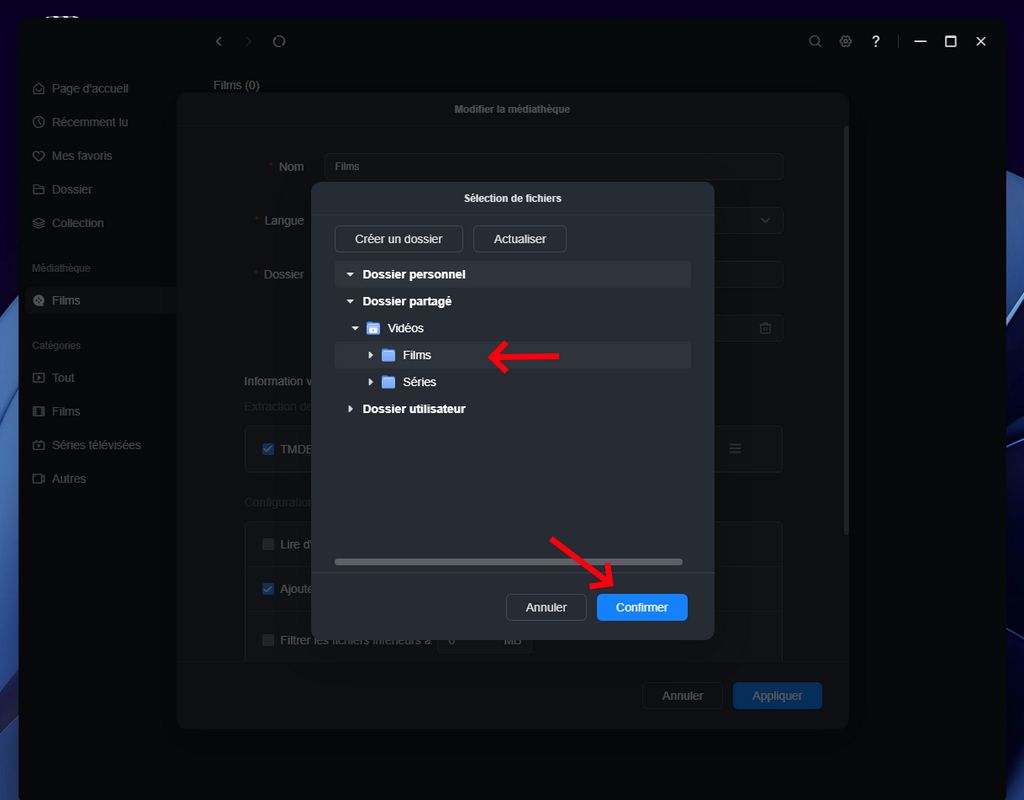Click the help question mark icon
Screen dimensions: 1024x800
point(876,41)
